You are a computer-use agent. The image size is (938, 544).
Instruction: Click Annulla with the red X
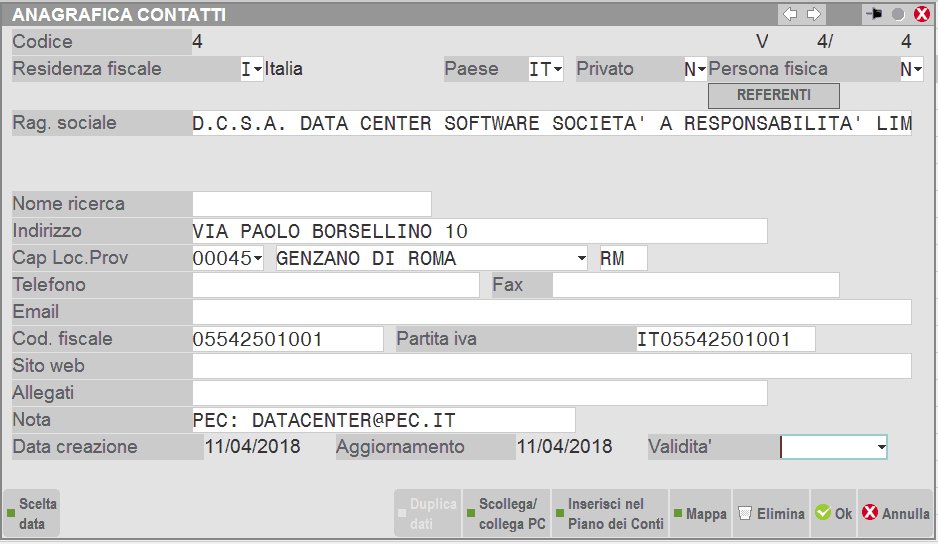pos(896,514)
